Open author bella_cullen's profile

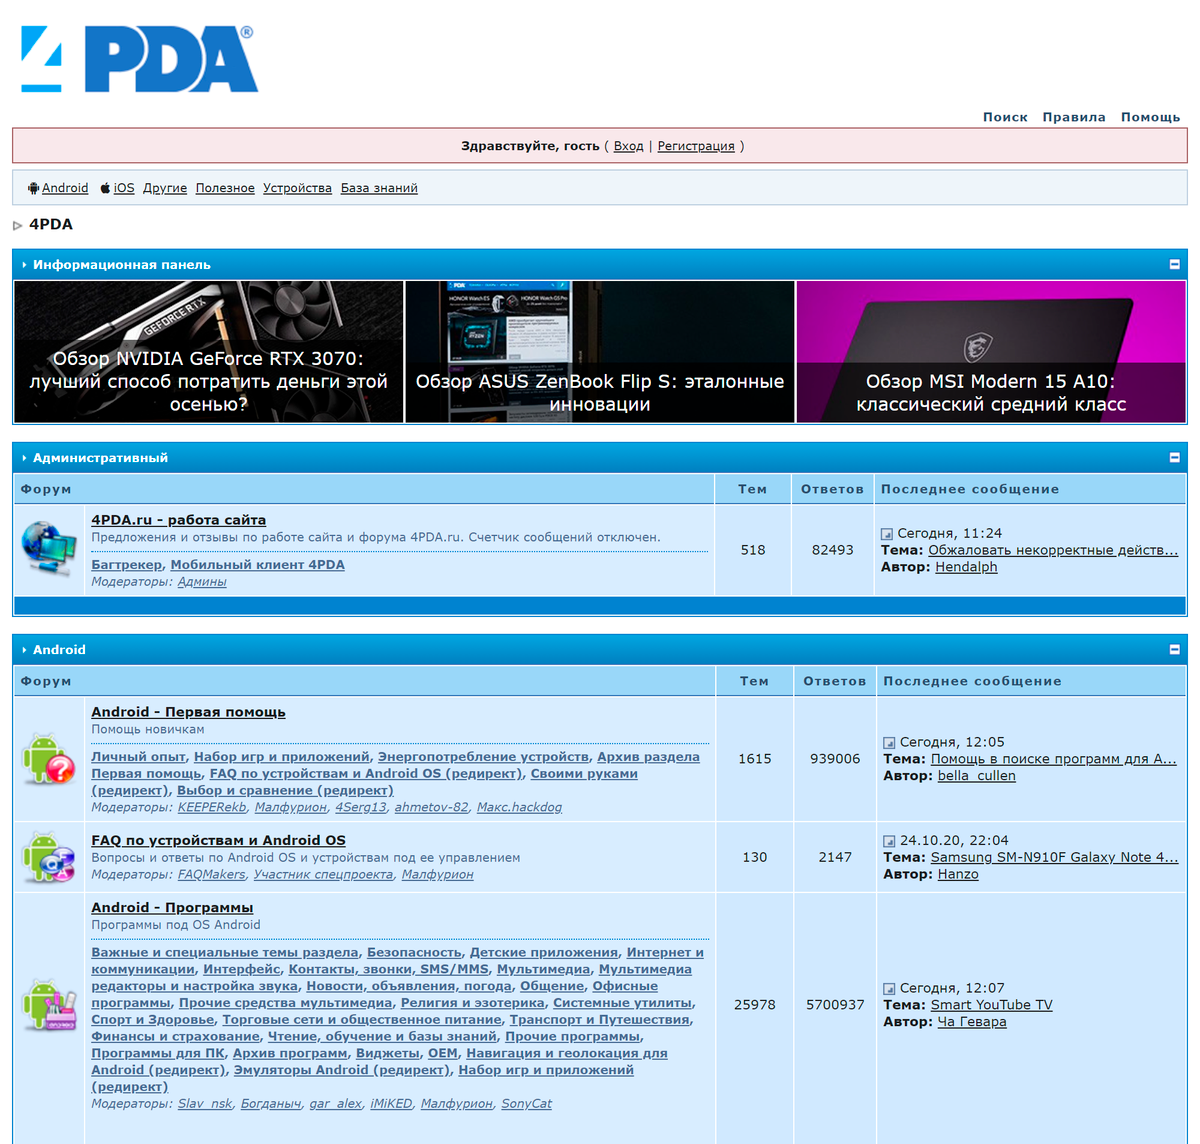[x=976, y=776]
